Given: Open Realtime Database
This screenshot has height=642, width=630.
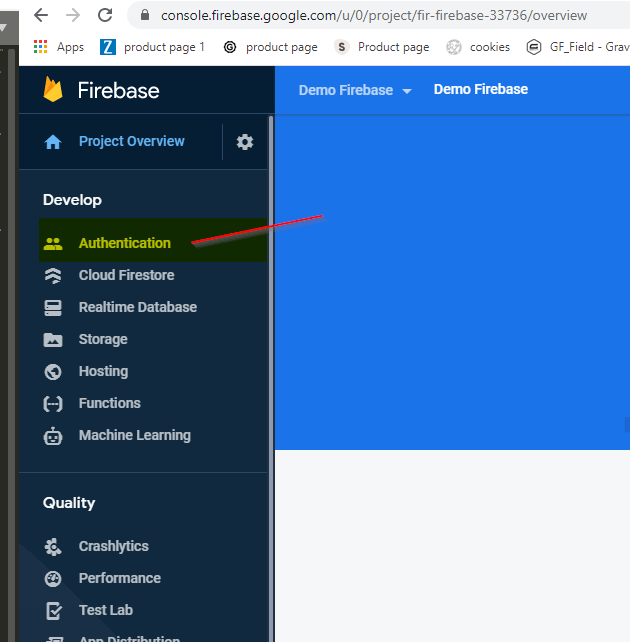Looking at the screenshot, I should point(138,307).
